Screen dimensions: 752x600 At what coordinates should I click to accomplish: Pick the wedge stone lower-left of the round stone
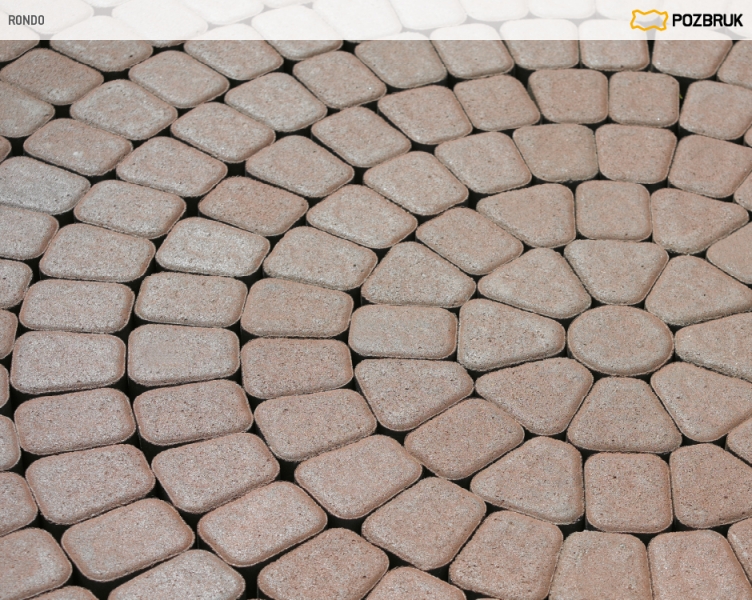tap(534, 392)
